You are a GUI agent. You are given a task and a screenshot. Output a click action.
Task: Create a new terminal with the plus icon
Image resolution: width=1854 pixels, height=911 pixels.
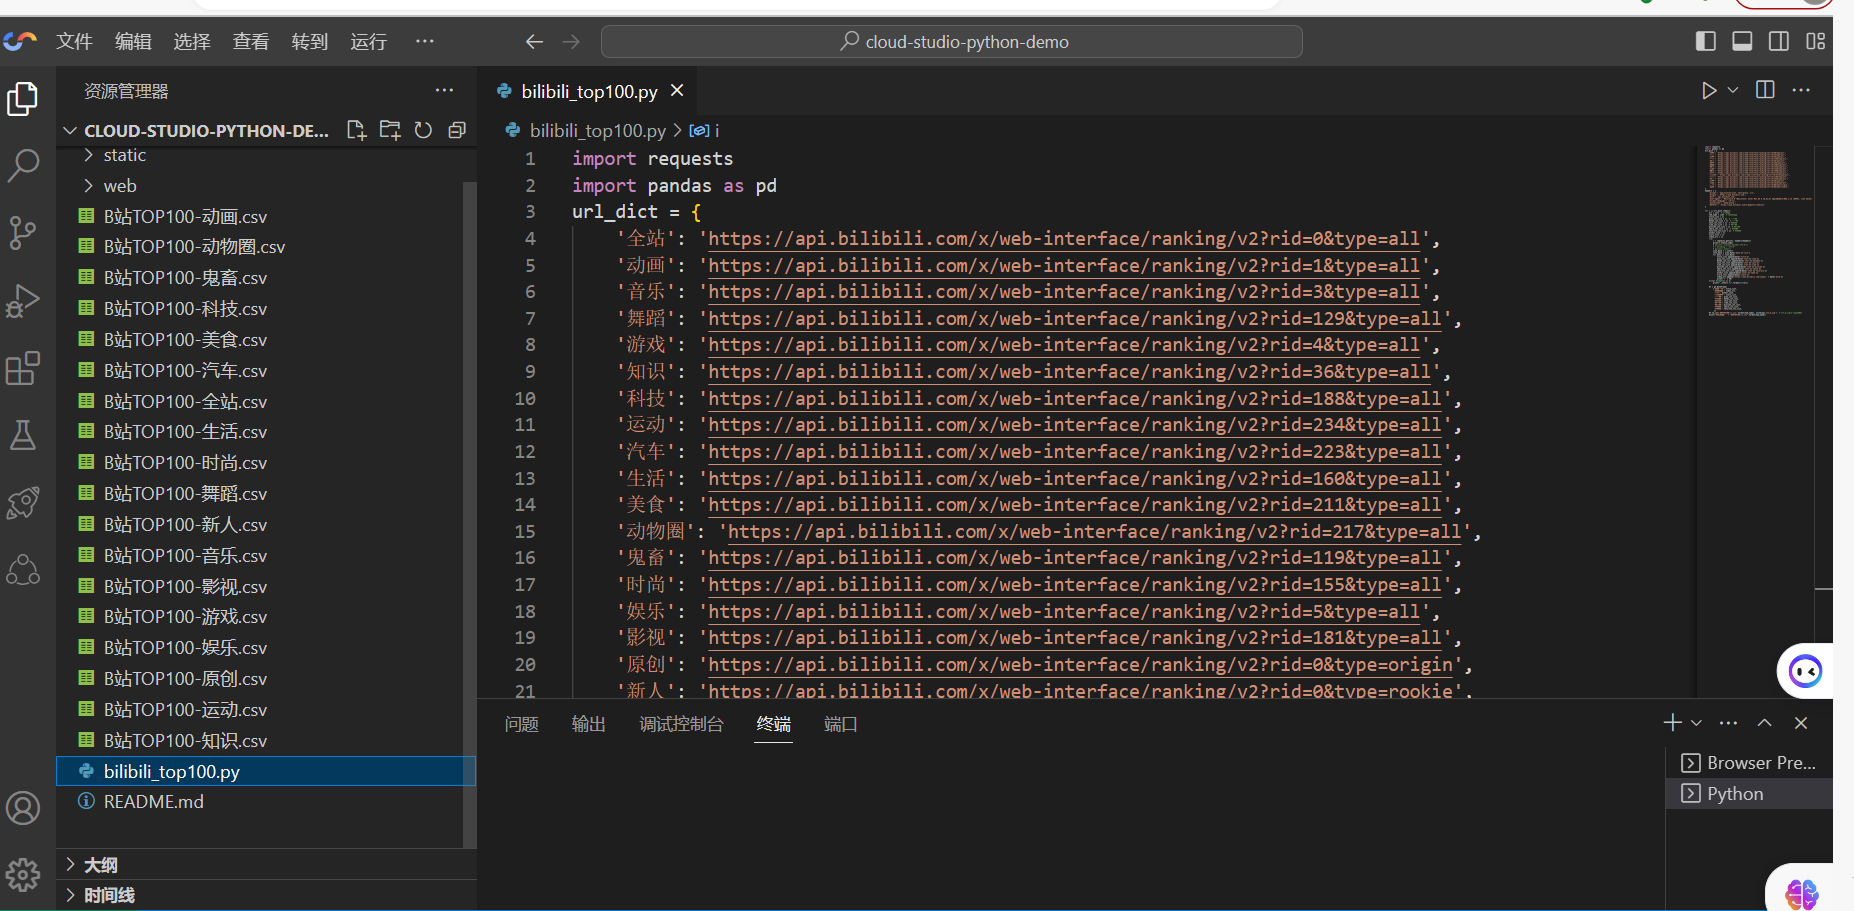point(1672,722)
